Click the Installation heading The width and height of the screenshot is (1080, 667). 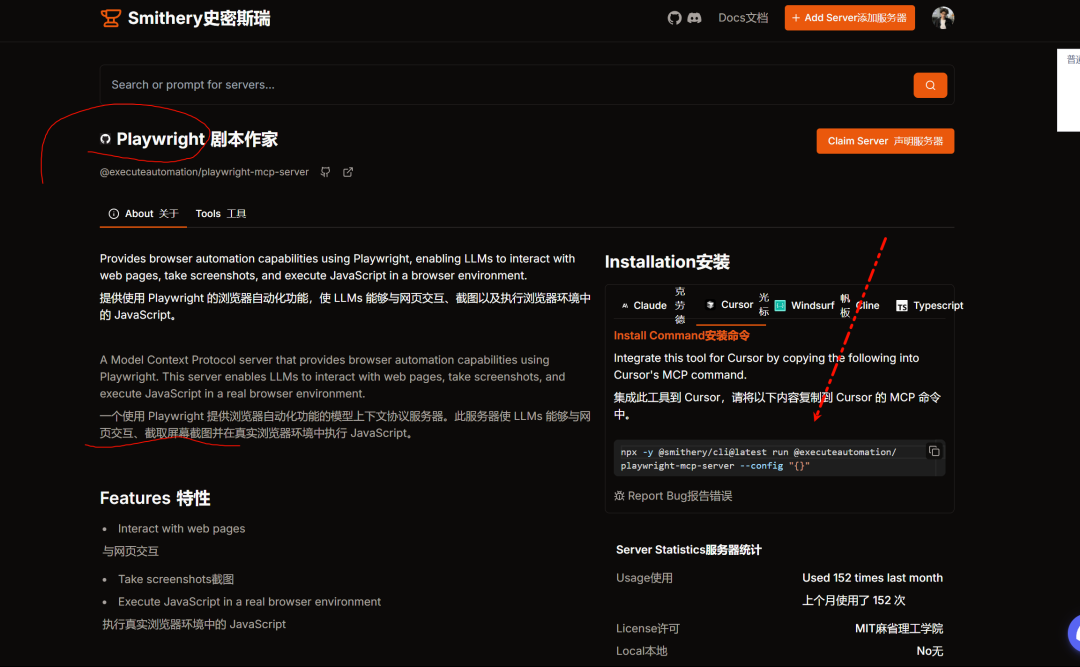tap(667, 262)
